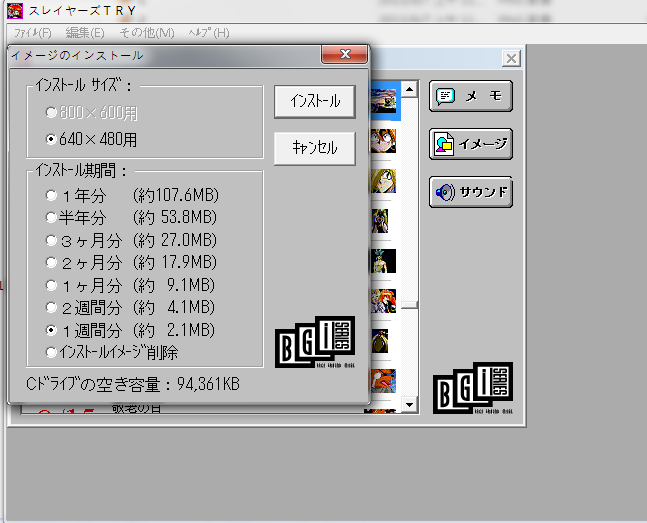The height and width of the screenshot is (523, 647).
Task: Open the 編集(E) menu
Action: 85,33
